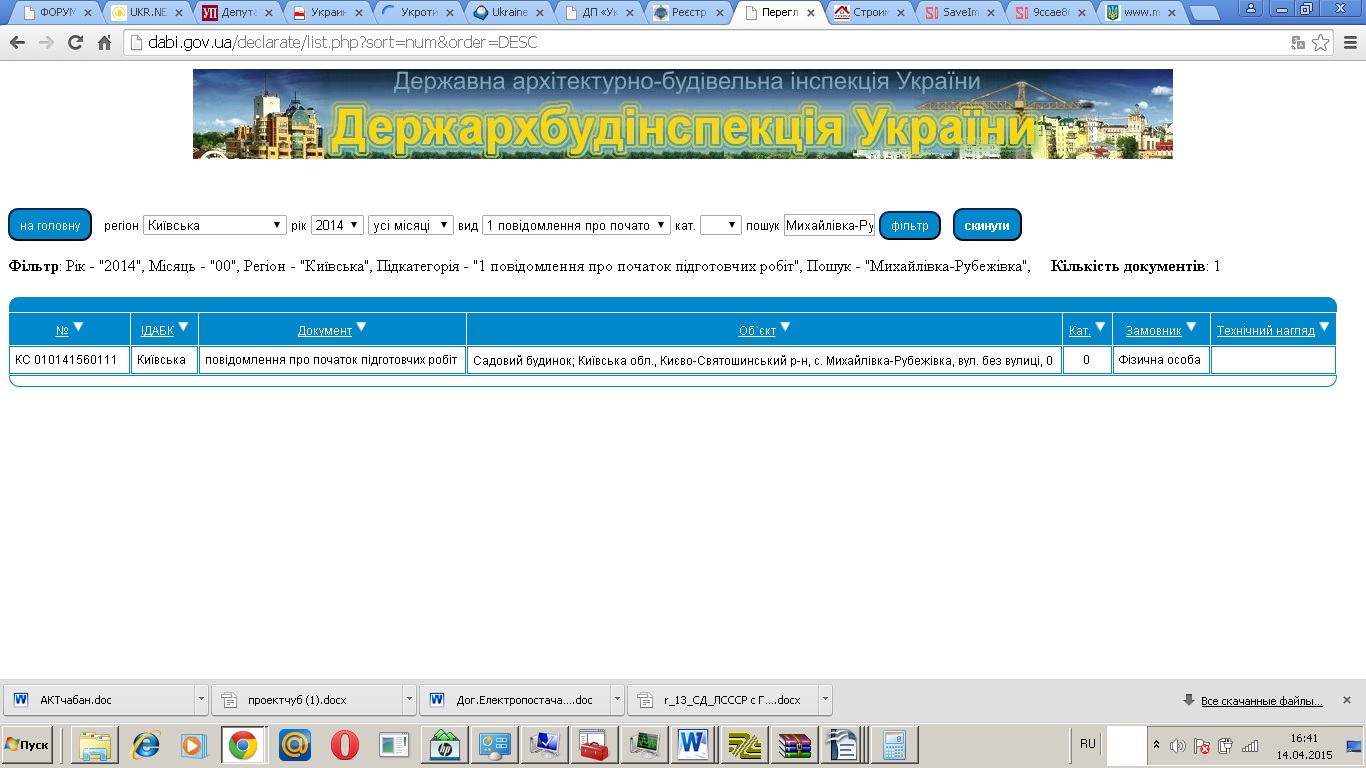This screenshot has width=1366, height=768.
Task: Open menu arrow for АКТчабан.doc download
Action: click(x=201, y=700)
